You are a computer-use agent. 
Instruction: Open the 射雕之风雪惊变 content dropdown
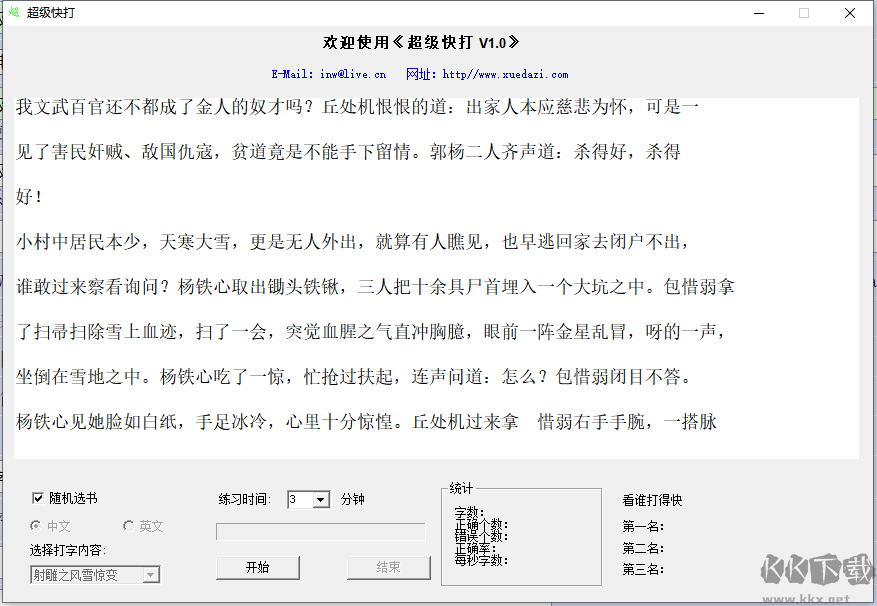(150, 575)
